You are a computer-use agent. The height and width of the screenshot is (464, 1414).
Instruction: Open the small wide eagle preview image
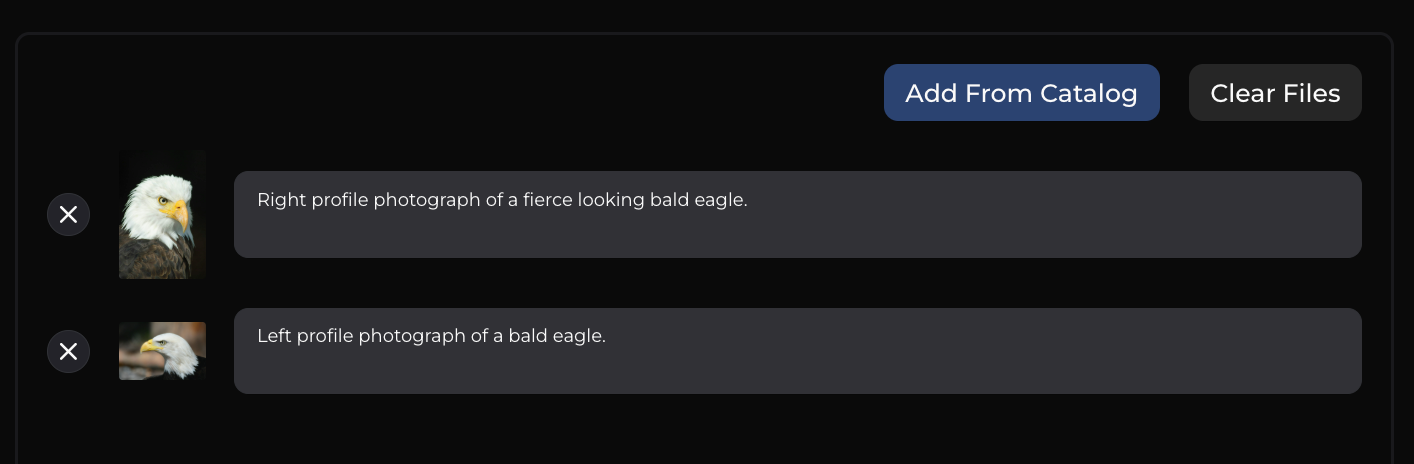[162, 351]
